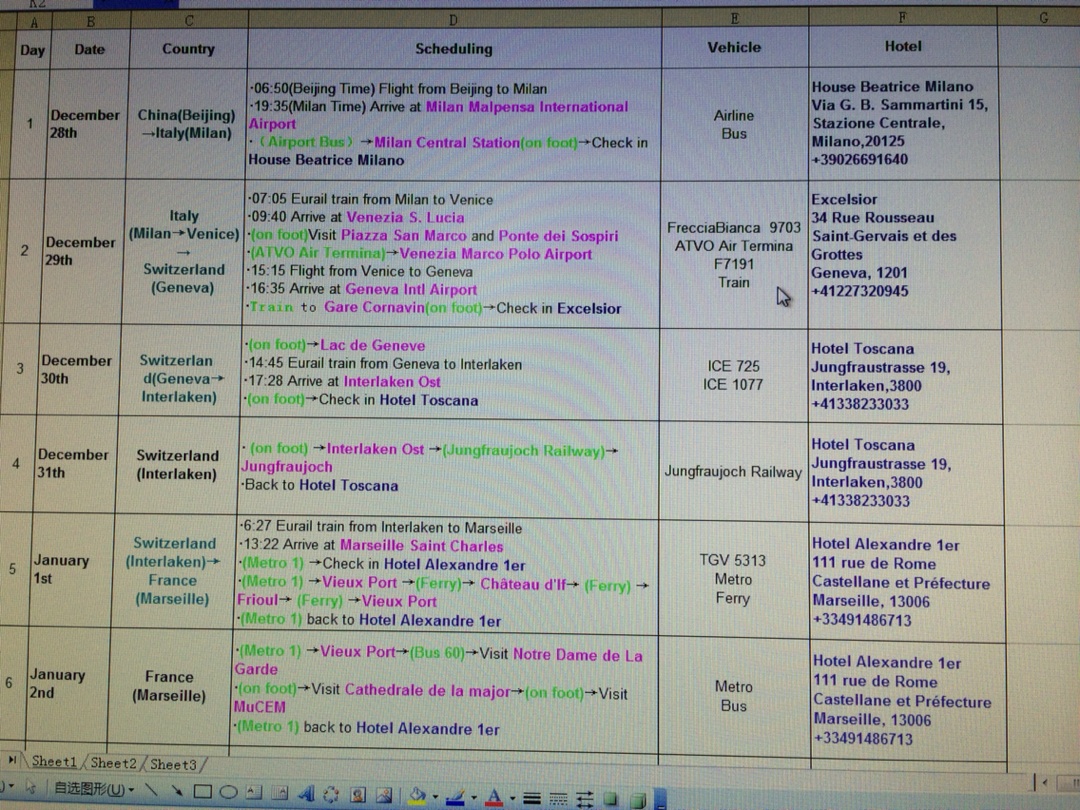This screenshot has height=810, width=1080.
Task: Click the Select Objects pointer tool
Action: [30, 788]
